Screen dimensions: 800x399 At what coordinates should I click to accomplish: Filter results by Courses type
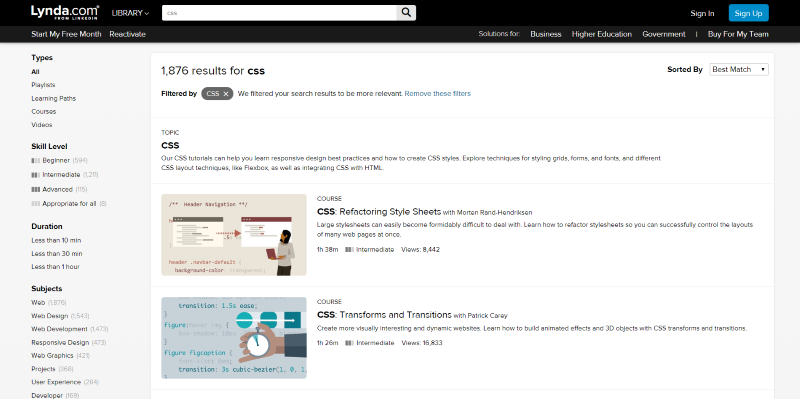coord(44,111)
